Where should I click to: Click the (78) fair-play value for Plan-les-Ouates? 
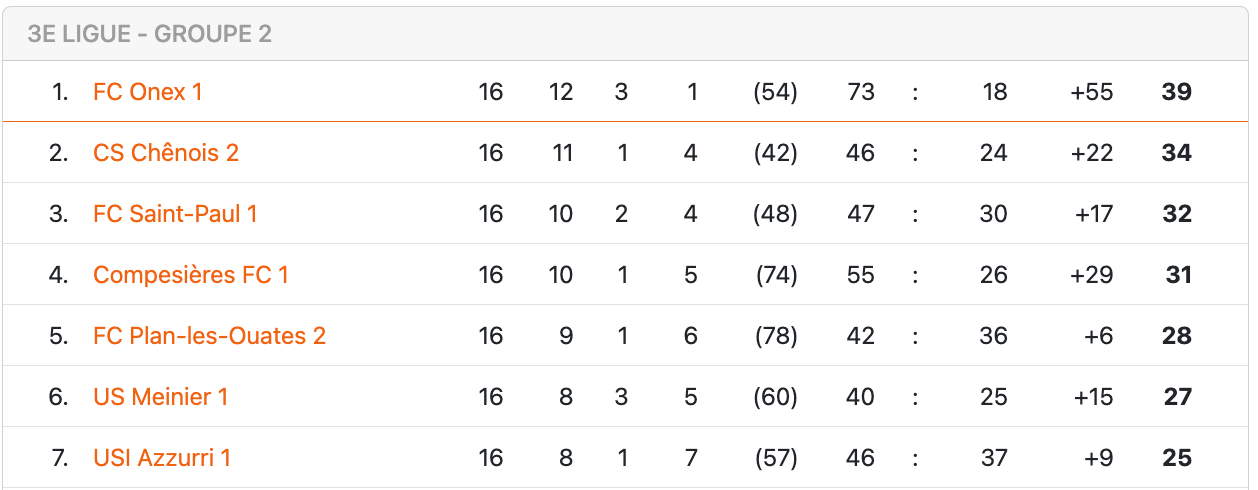(x=775, y=336)
